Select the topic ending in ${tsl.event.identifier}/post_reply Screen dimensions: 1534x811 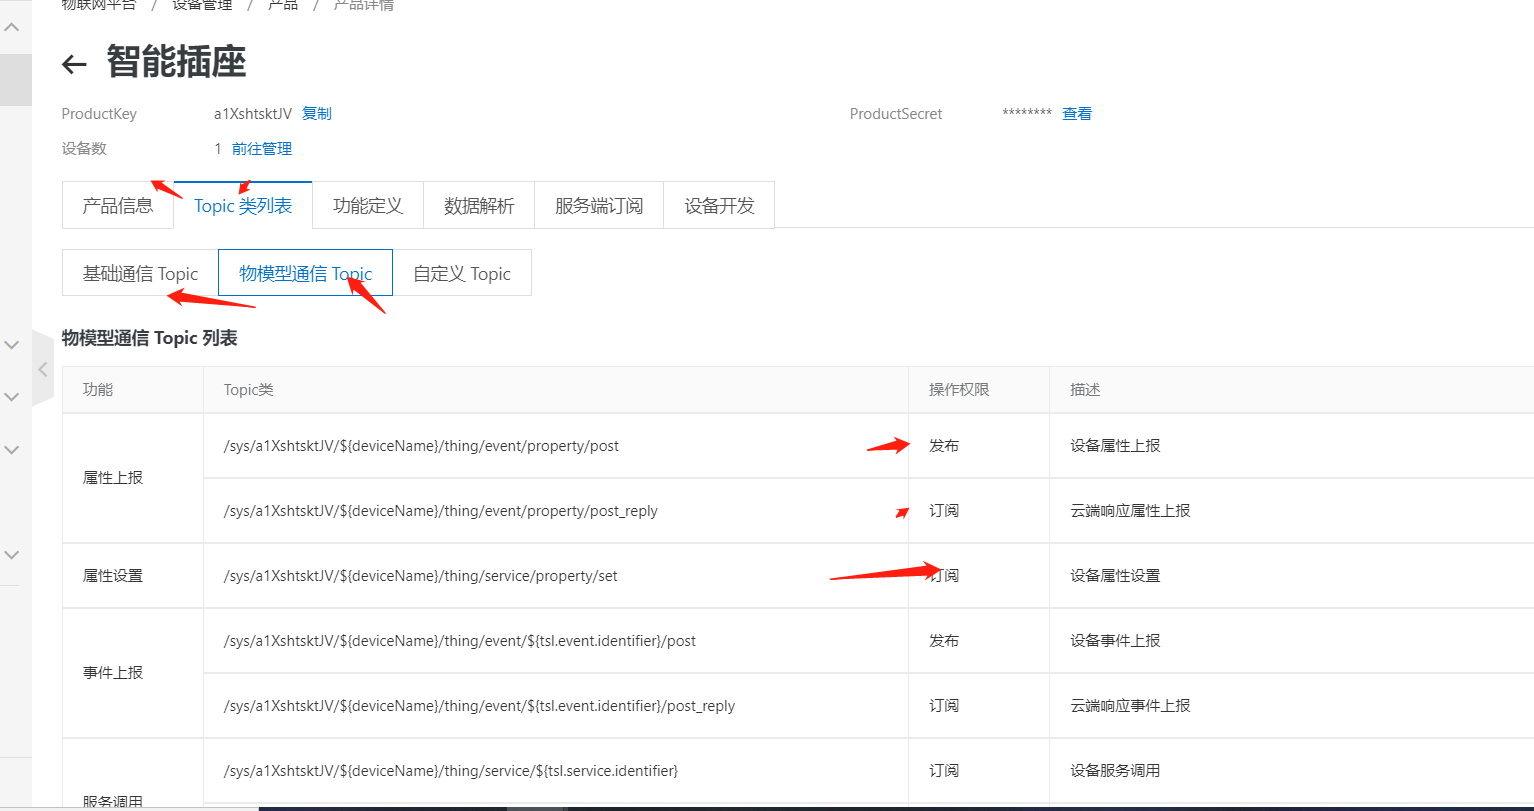[480, 706]
